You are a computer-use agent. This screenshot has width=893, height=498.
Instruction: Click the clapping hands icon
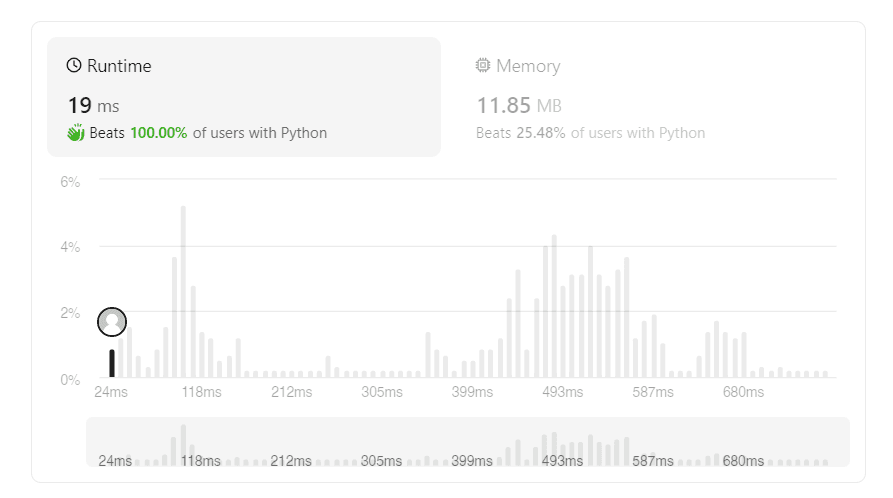coord(76,133)
